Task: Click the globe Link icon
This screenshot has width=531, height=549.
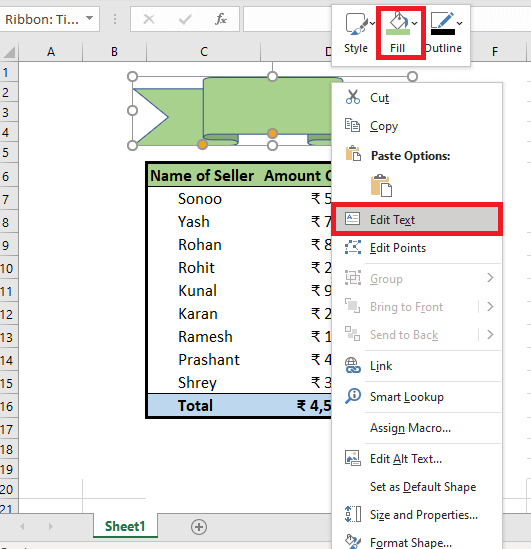Action: (352, 365)
